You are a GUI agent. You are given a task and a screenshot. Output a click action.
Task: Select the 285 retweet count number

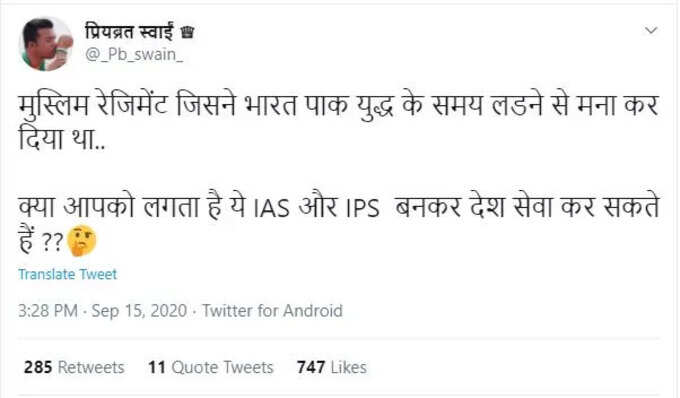38,367
